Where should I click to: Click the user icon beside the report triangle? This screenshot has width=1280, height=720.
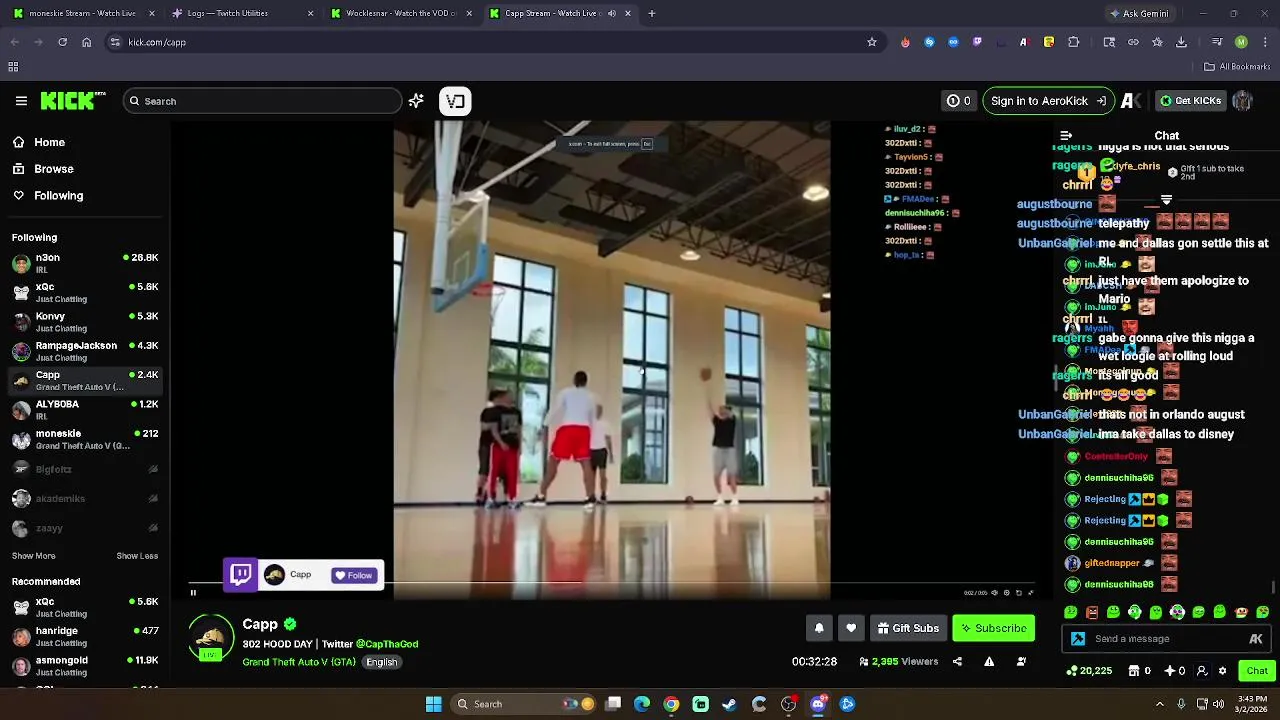tap(1021, 661)
